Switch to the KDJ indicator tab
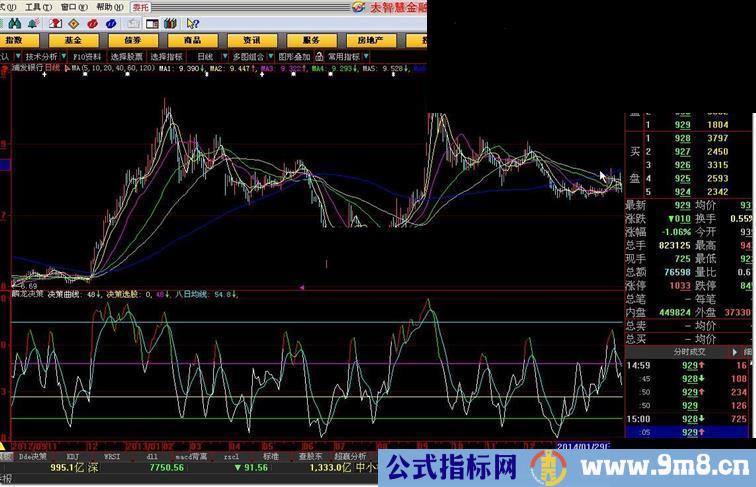 coord(72,456)
